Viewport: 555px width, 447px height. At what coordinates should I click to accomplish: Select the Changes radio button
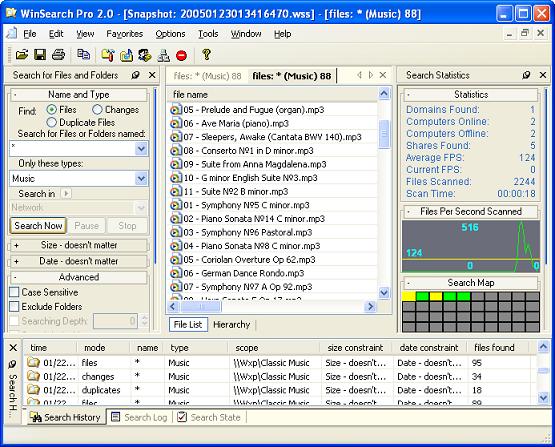point(97,110)
